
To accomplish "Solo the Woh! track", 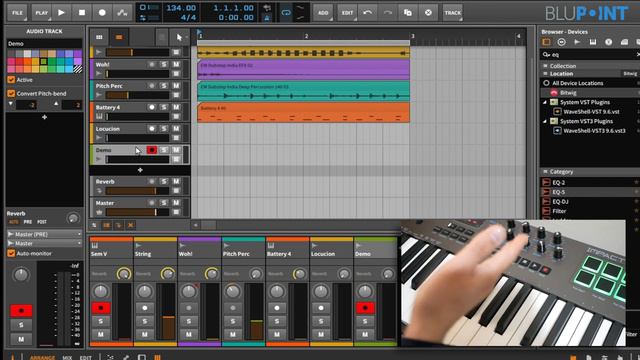I will 164,64.
